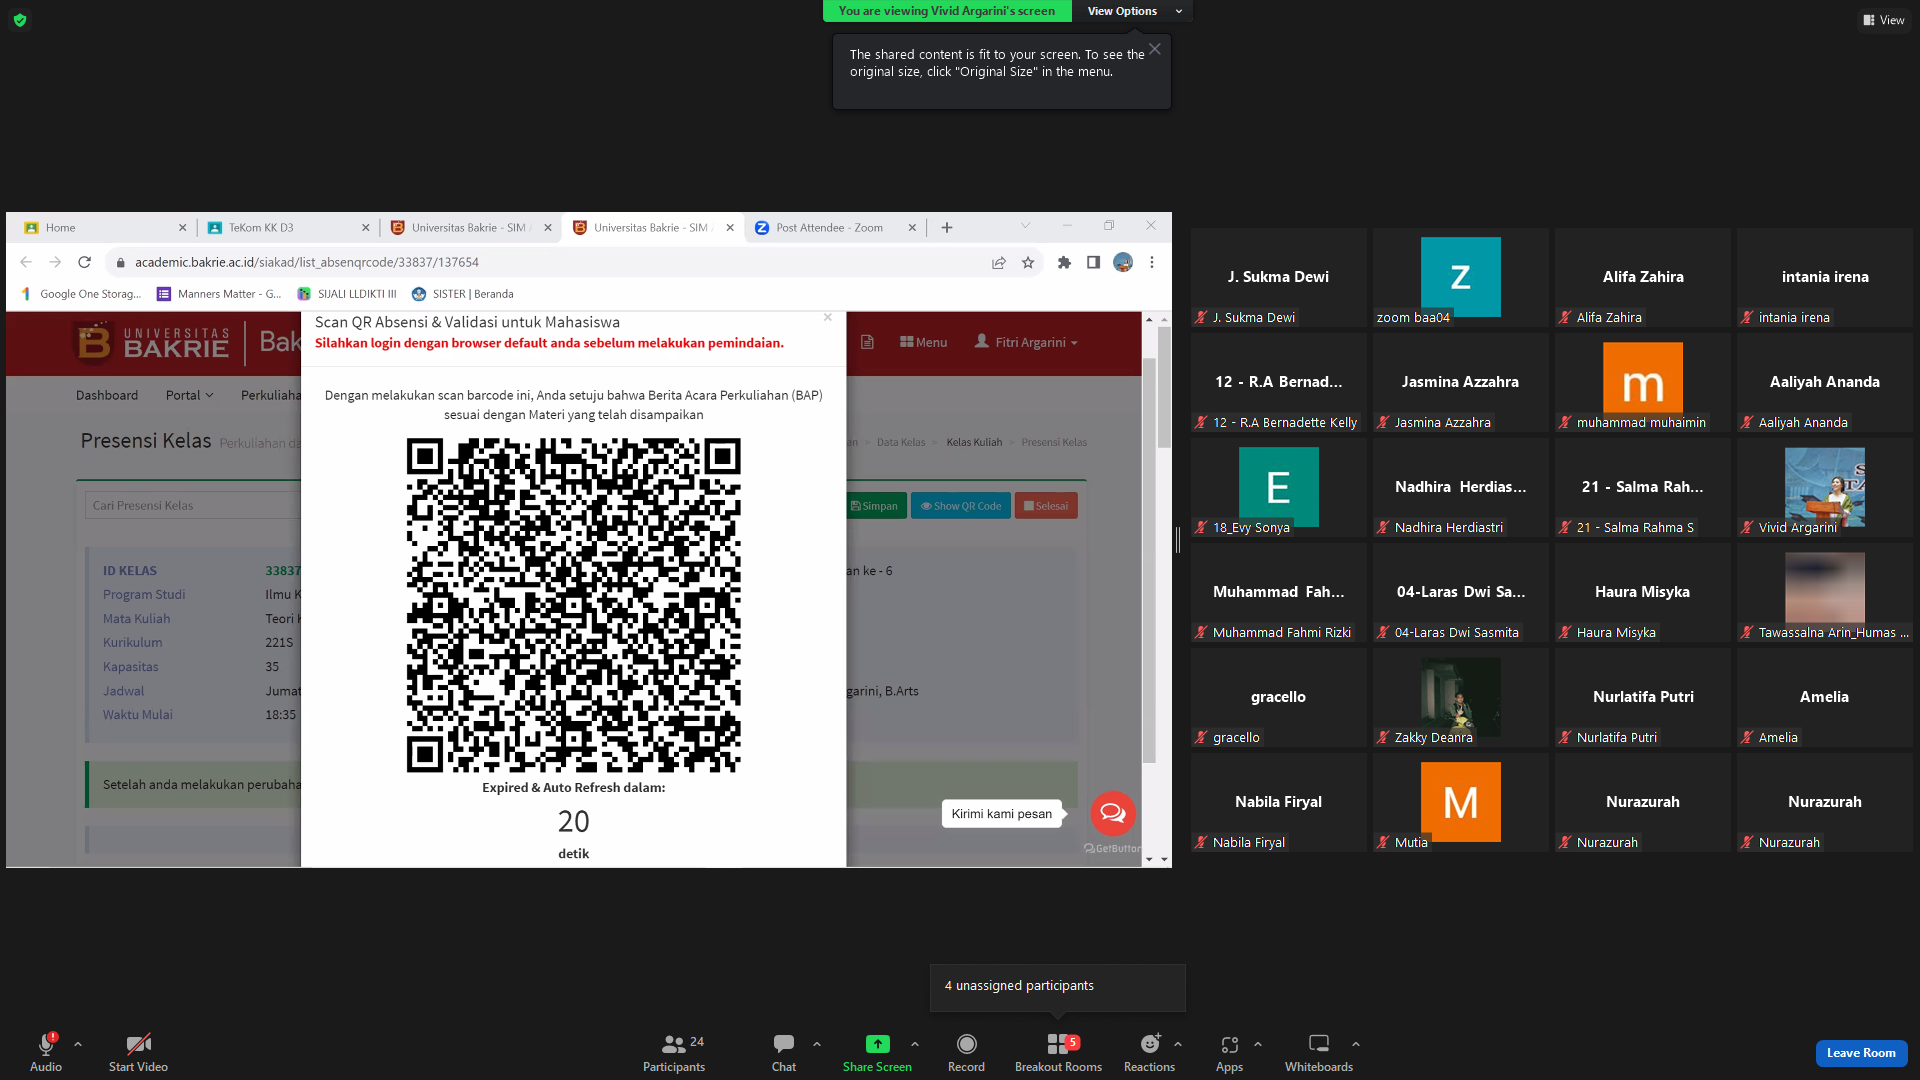
Task: Select Vivid Argarini's video thumbnail
Action: [1824, 487]
